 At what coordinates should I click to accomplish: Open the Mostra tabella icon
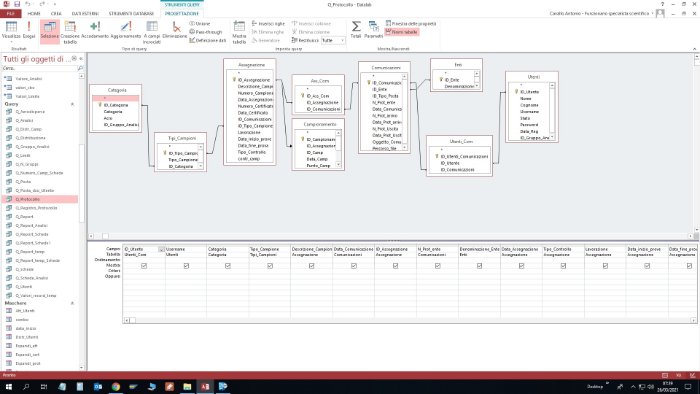[239, 32]
